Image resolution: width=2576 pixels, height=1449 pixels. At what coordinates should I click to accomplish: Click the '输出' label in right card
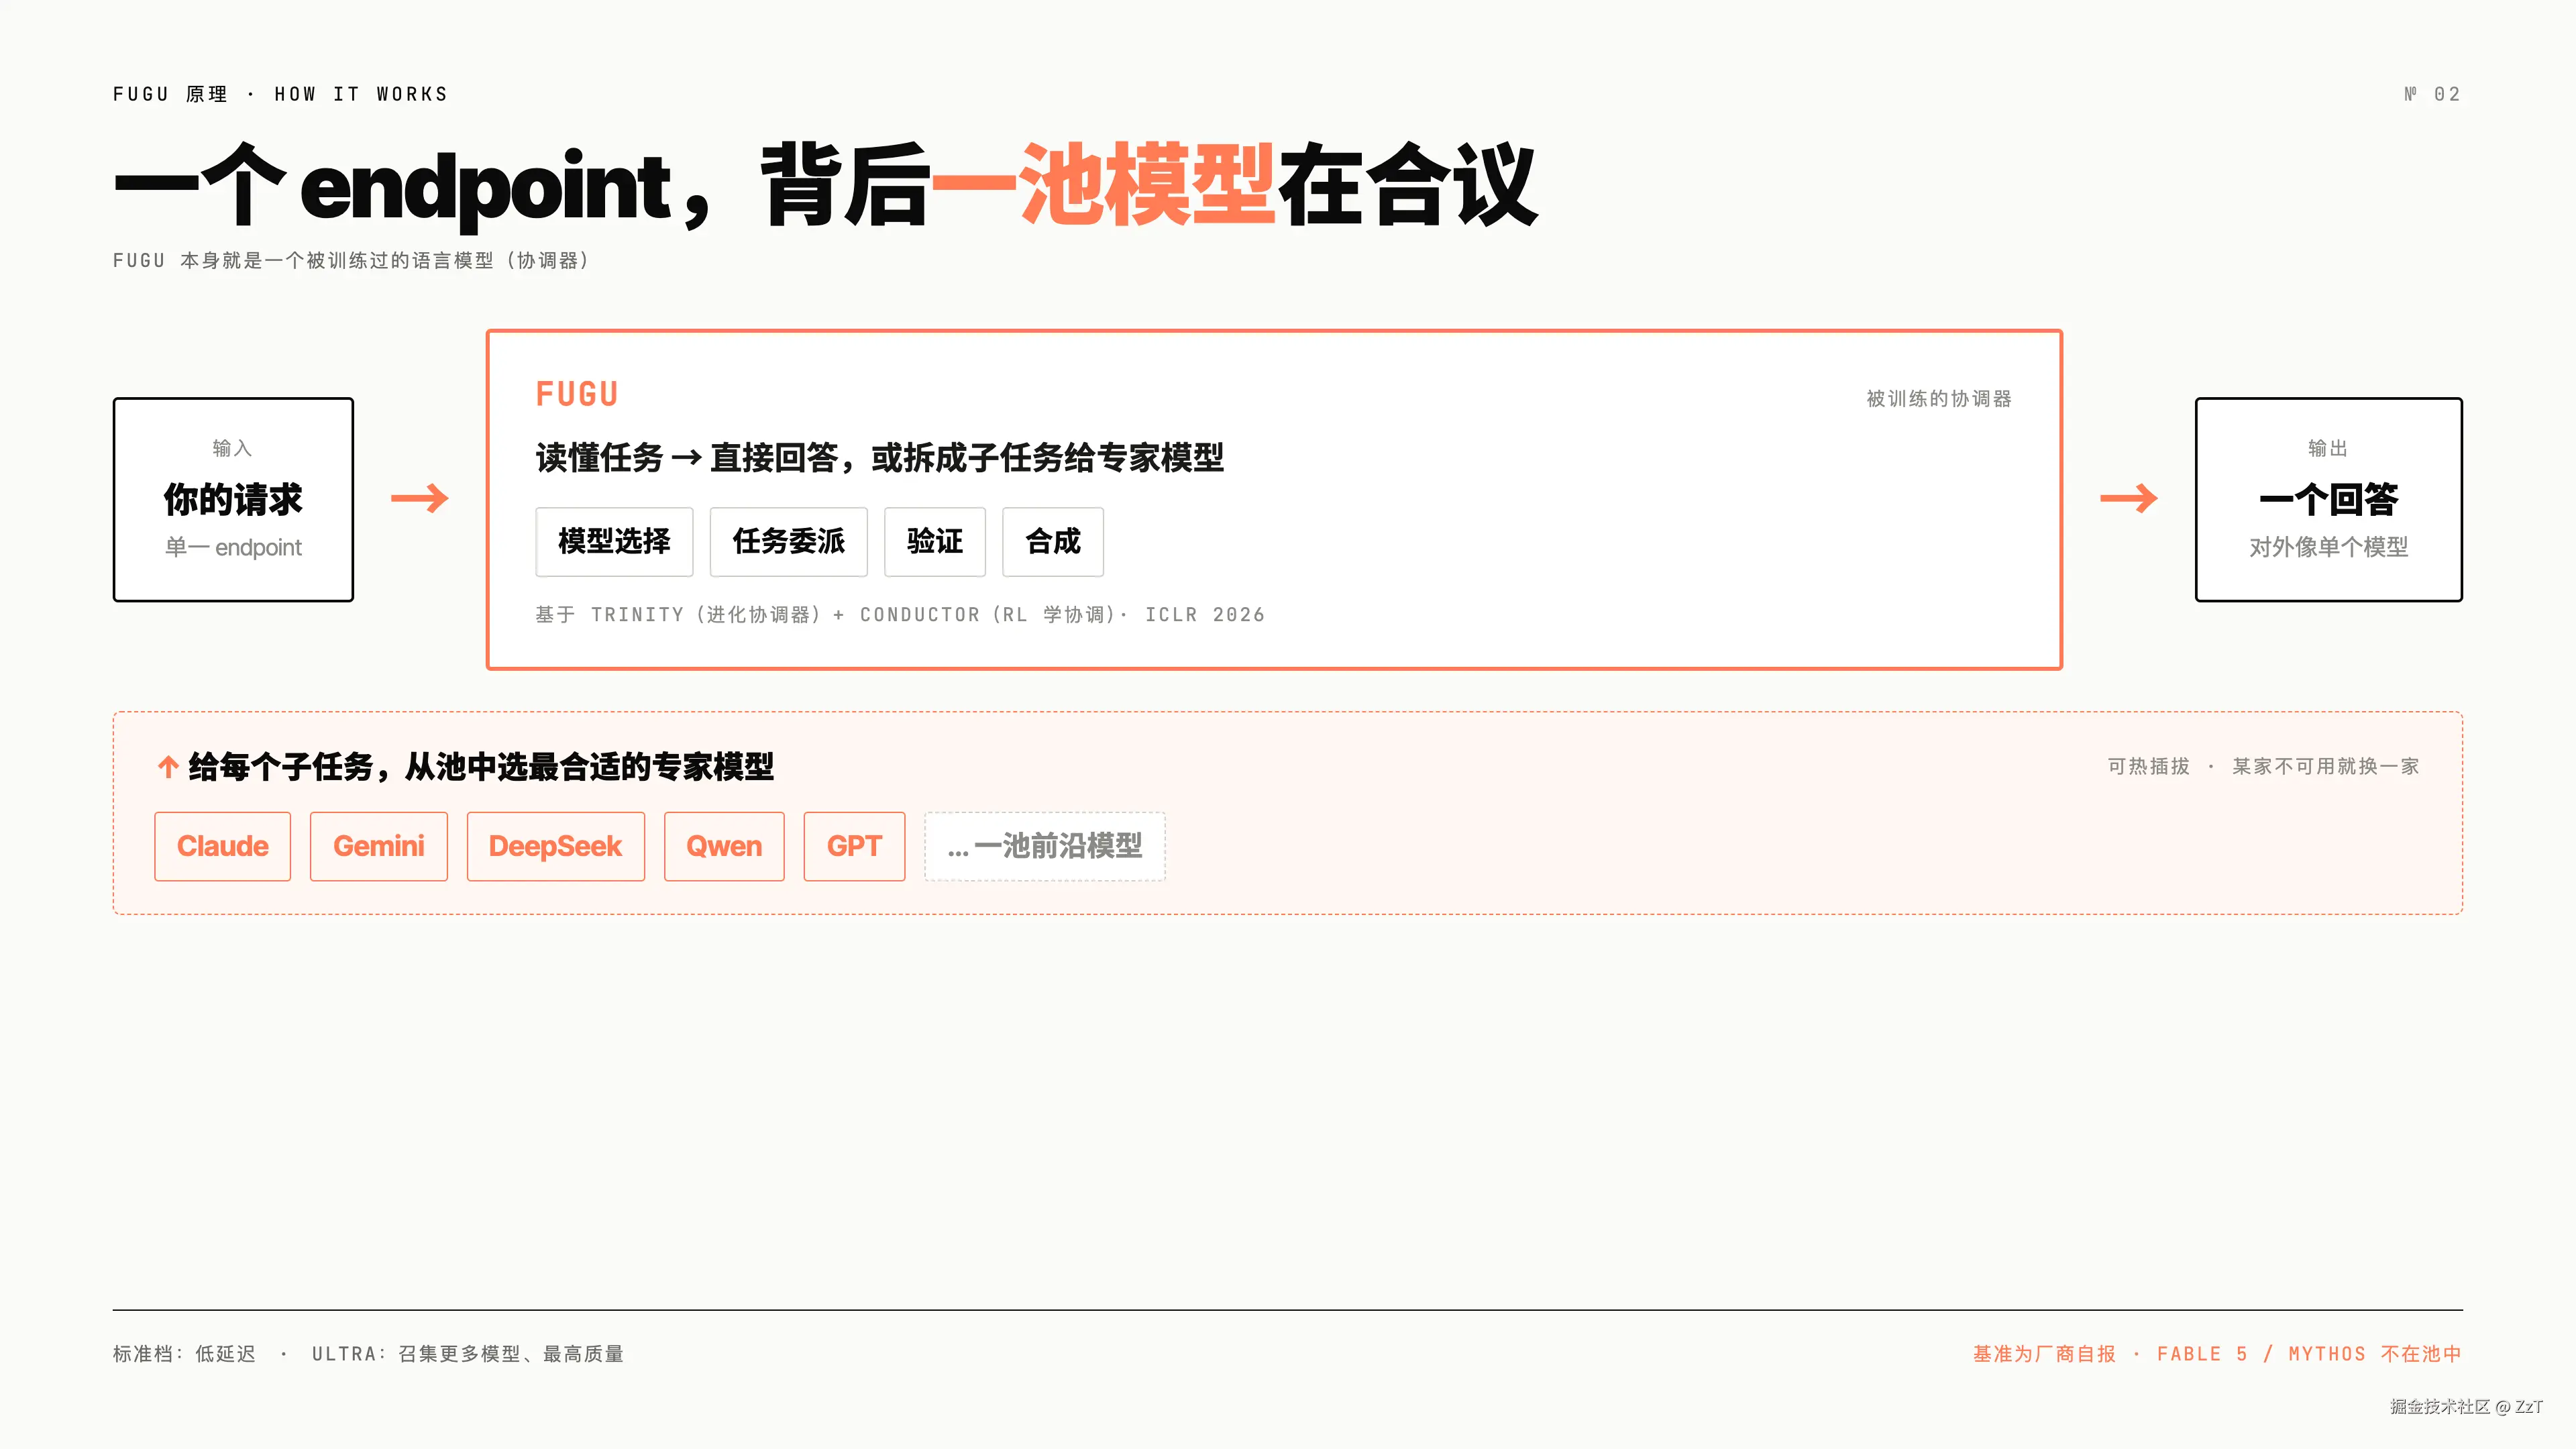click(x=2328, y=448)
